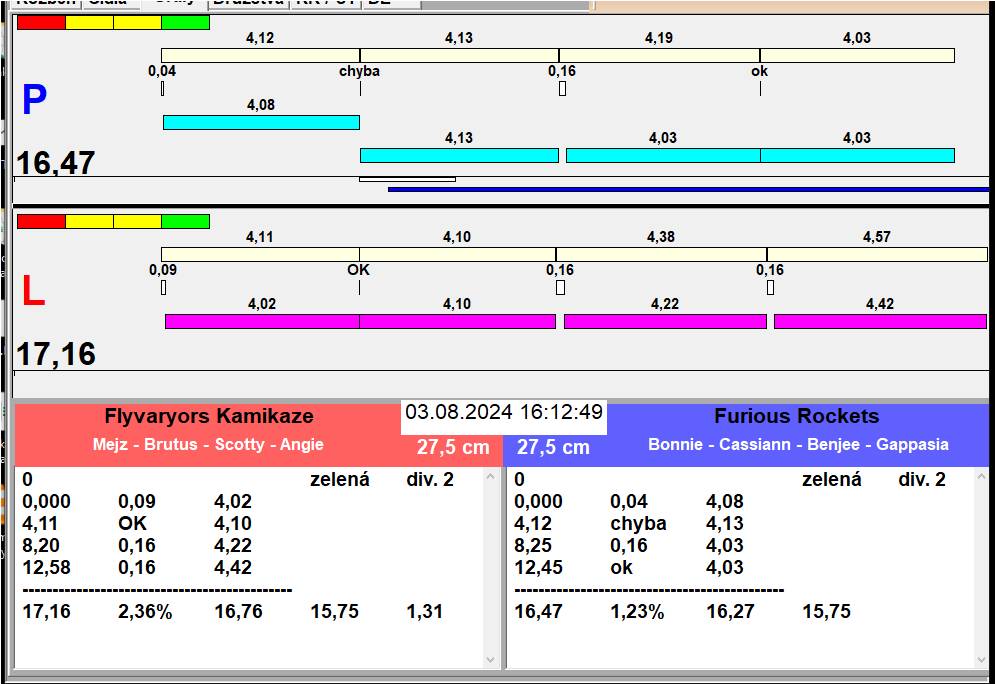Select the green light in lane L
This screenshot has height=684, width=995.
185,221
